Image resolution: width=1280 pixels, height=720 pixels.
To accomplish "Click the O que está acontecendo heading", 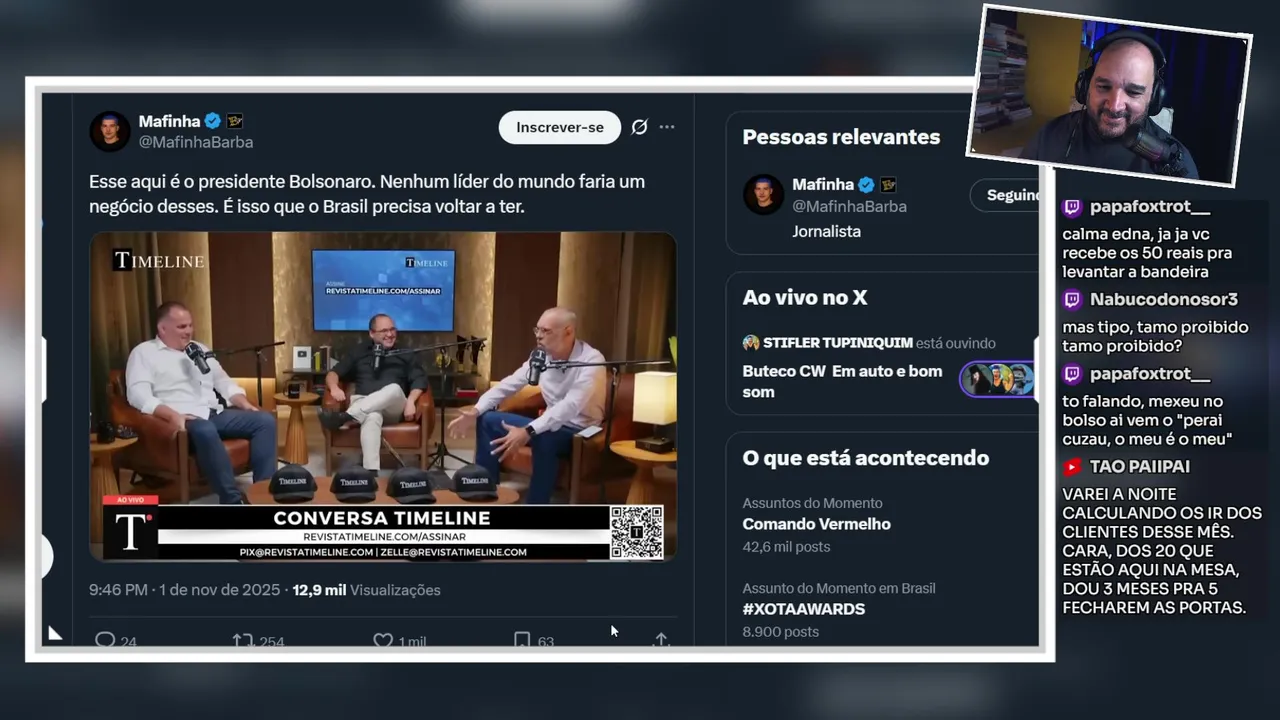I will pyautogui.click(x=865, y=458).
